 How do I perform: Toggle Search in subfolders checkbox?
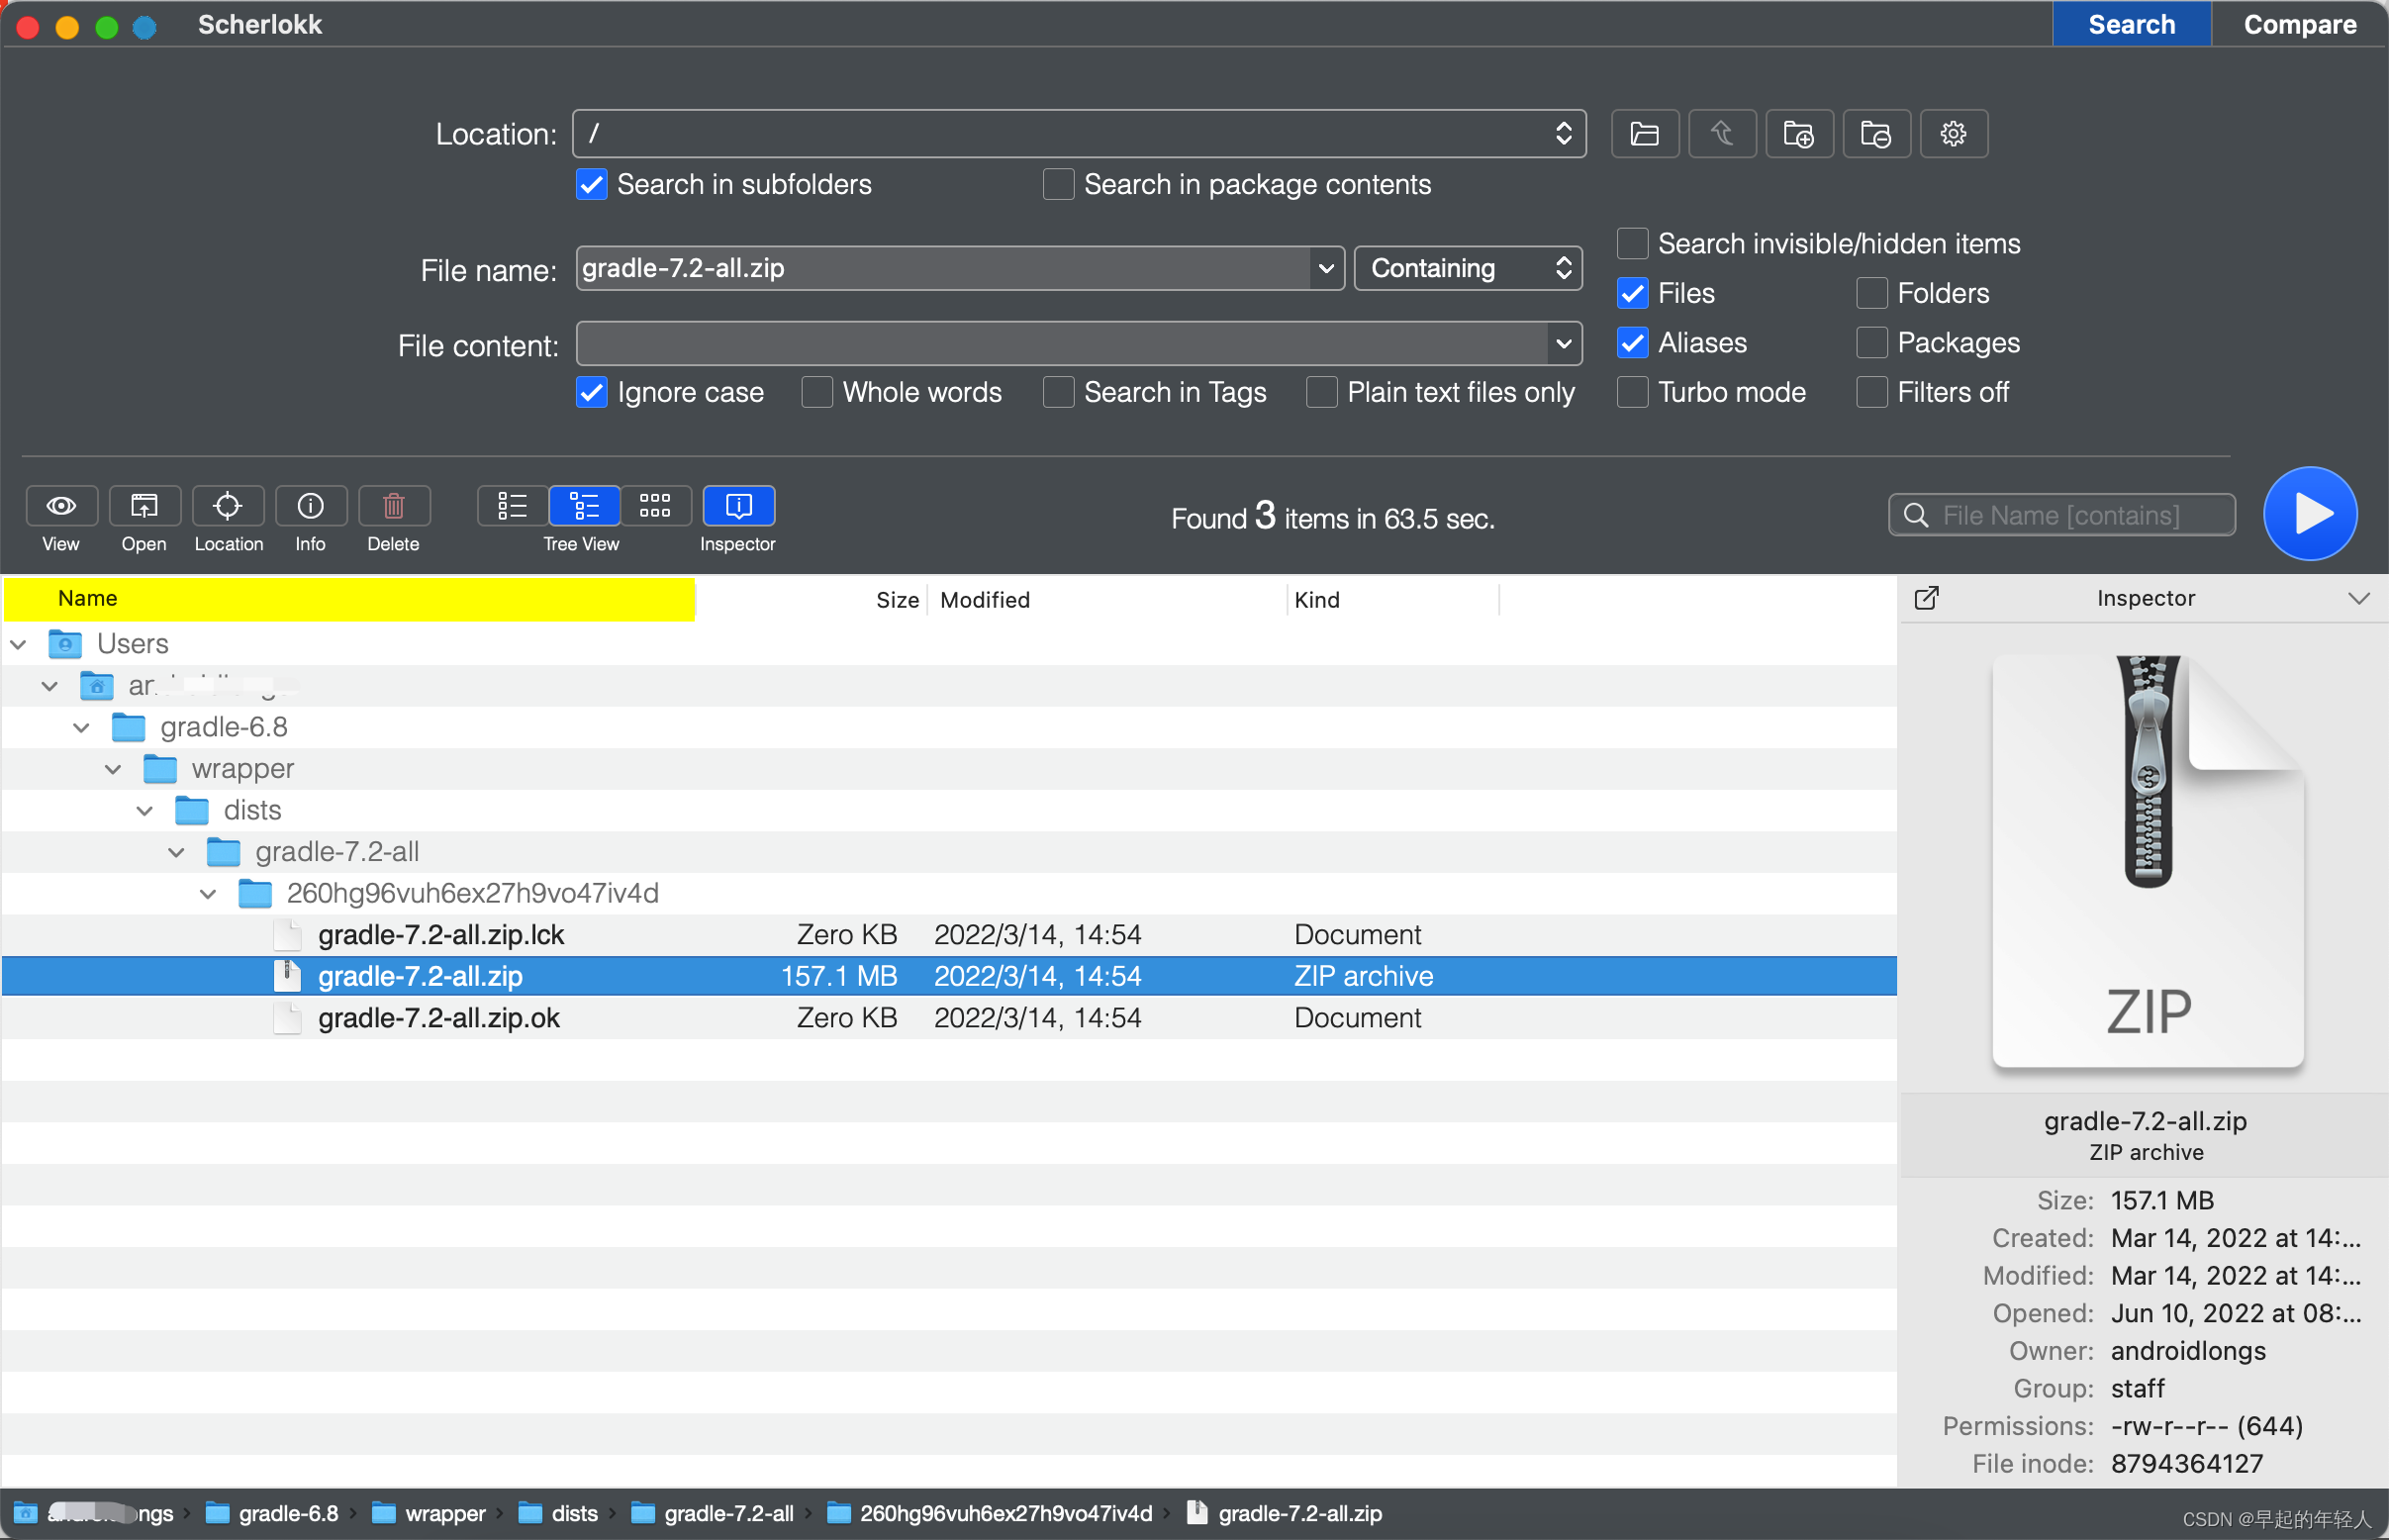click(594, 185)
